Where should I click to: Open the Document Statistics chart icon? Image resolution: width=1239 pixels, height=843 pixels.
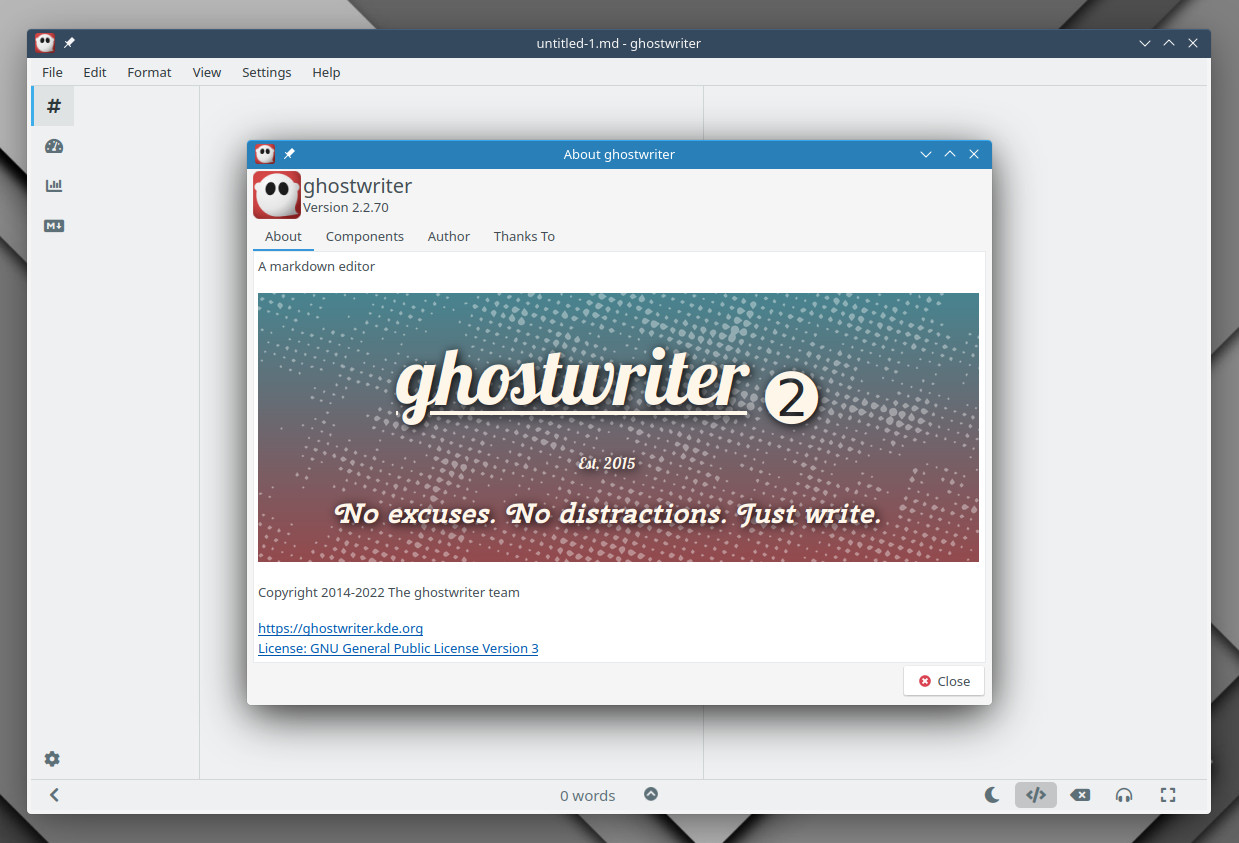coord(54,186)
